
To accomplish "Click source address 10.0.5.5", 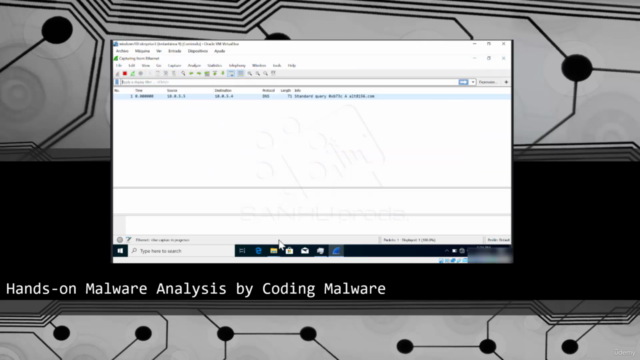I will click(176, 96).
